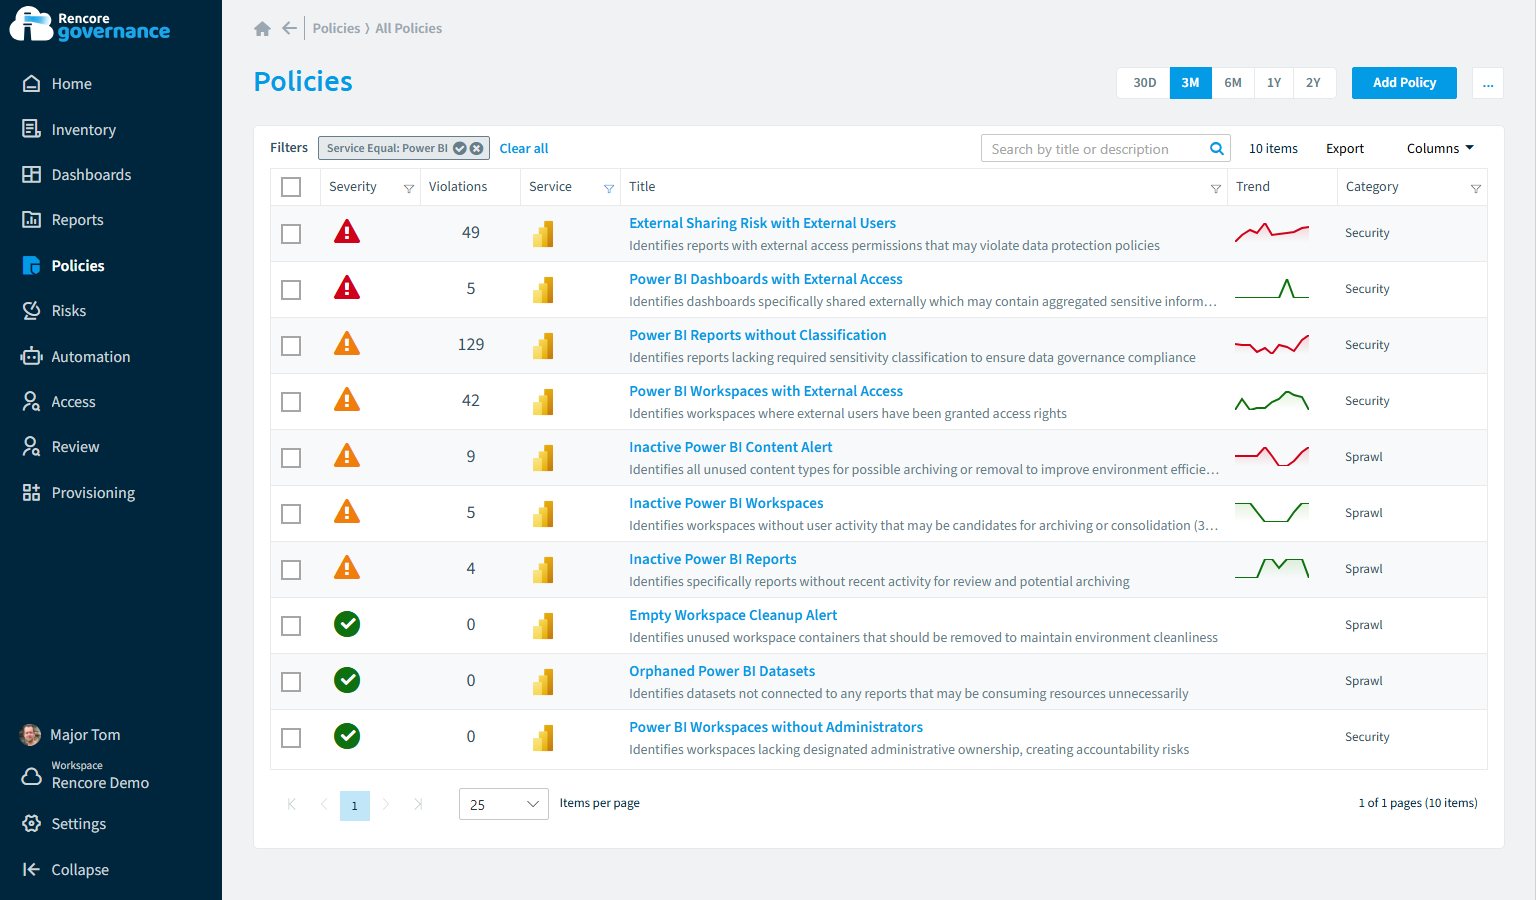Open the Orphaned Power BI Datasets policy
The width and height of the screenshot is (1536, 900).
coord(722,671)
